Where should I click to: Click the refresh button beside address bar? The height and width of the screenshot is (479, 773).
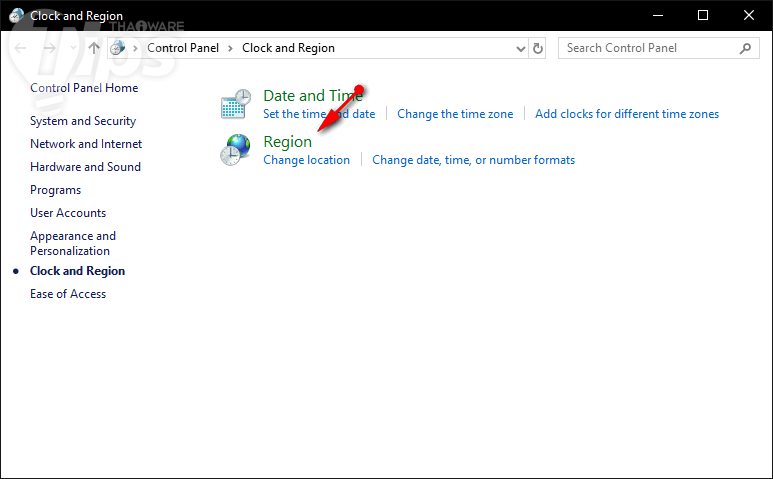point(539,48)
